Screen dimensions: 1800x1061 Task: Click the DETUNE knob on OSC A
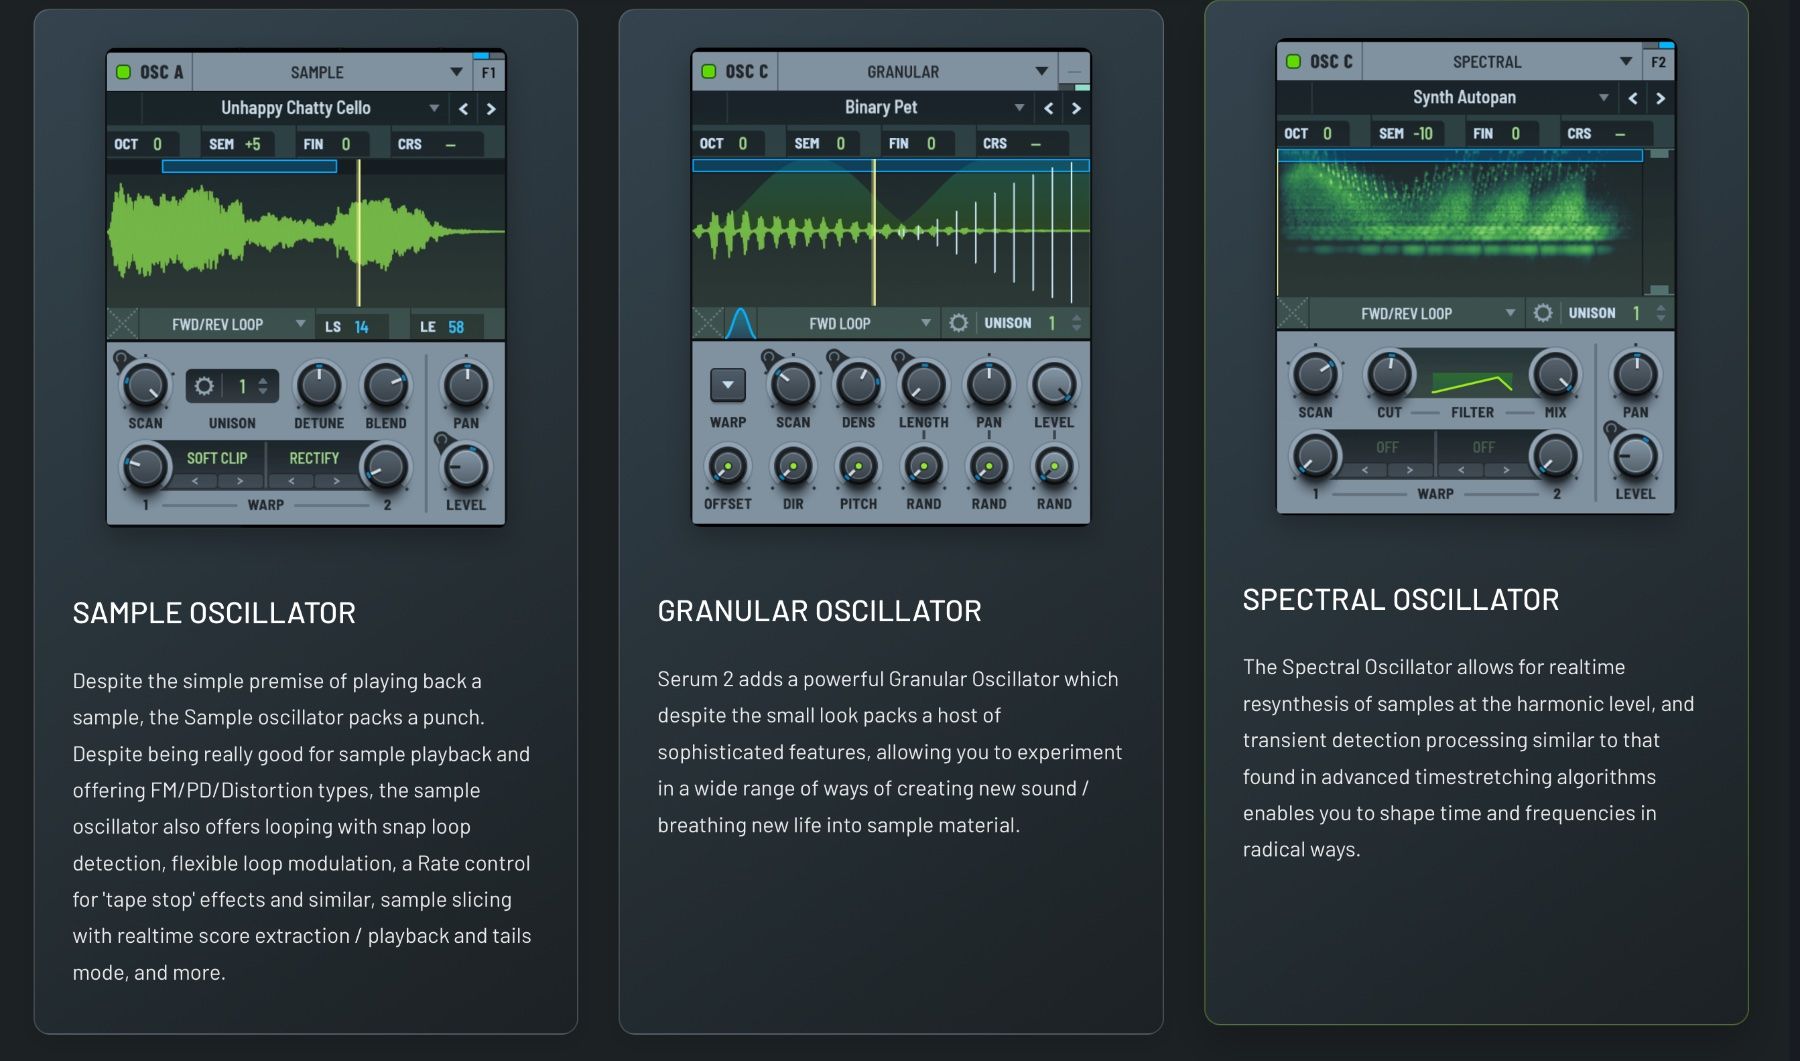[319, 385]
